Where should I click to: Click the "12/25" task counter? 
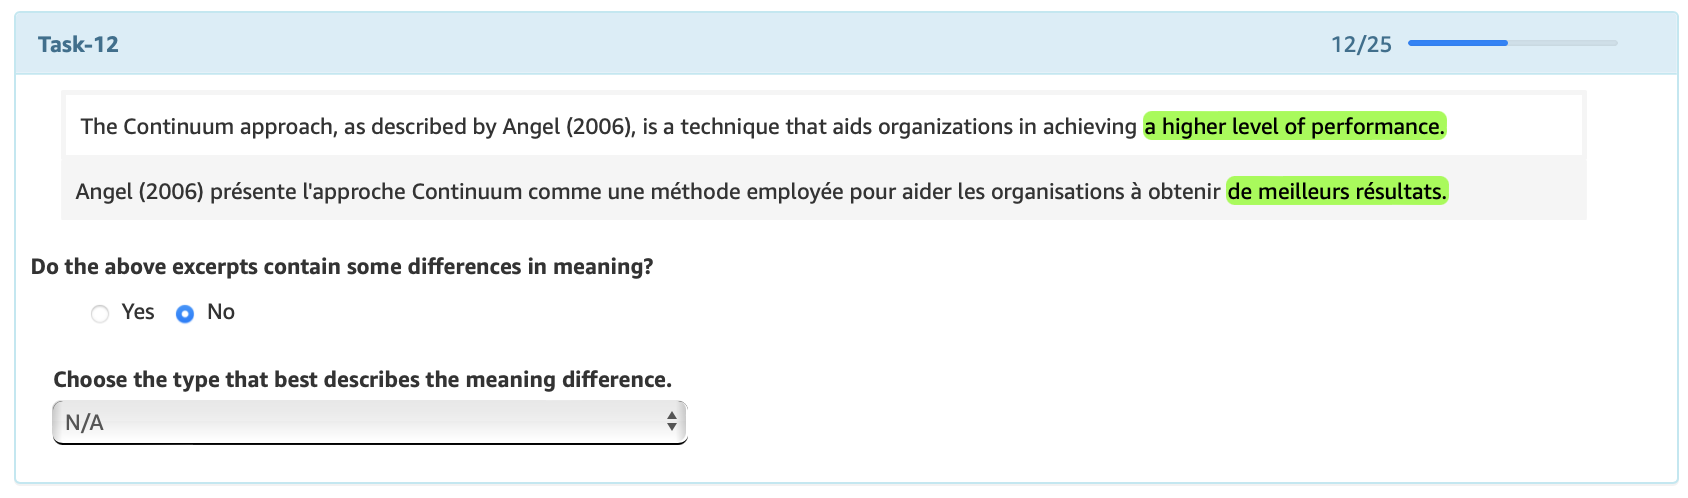pyautogui.click(x=1361, y=44)
